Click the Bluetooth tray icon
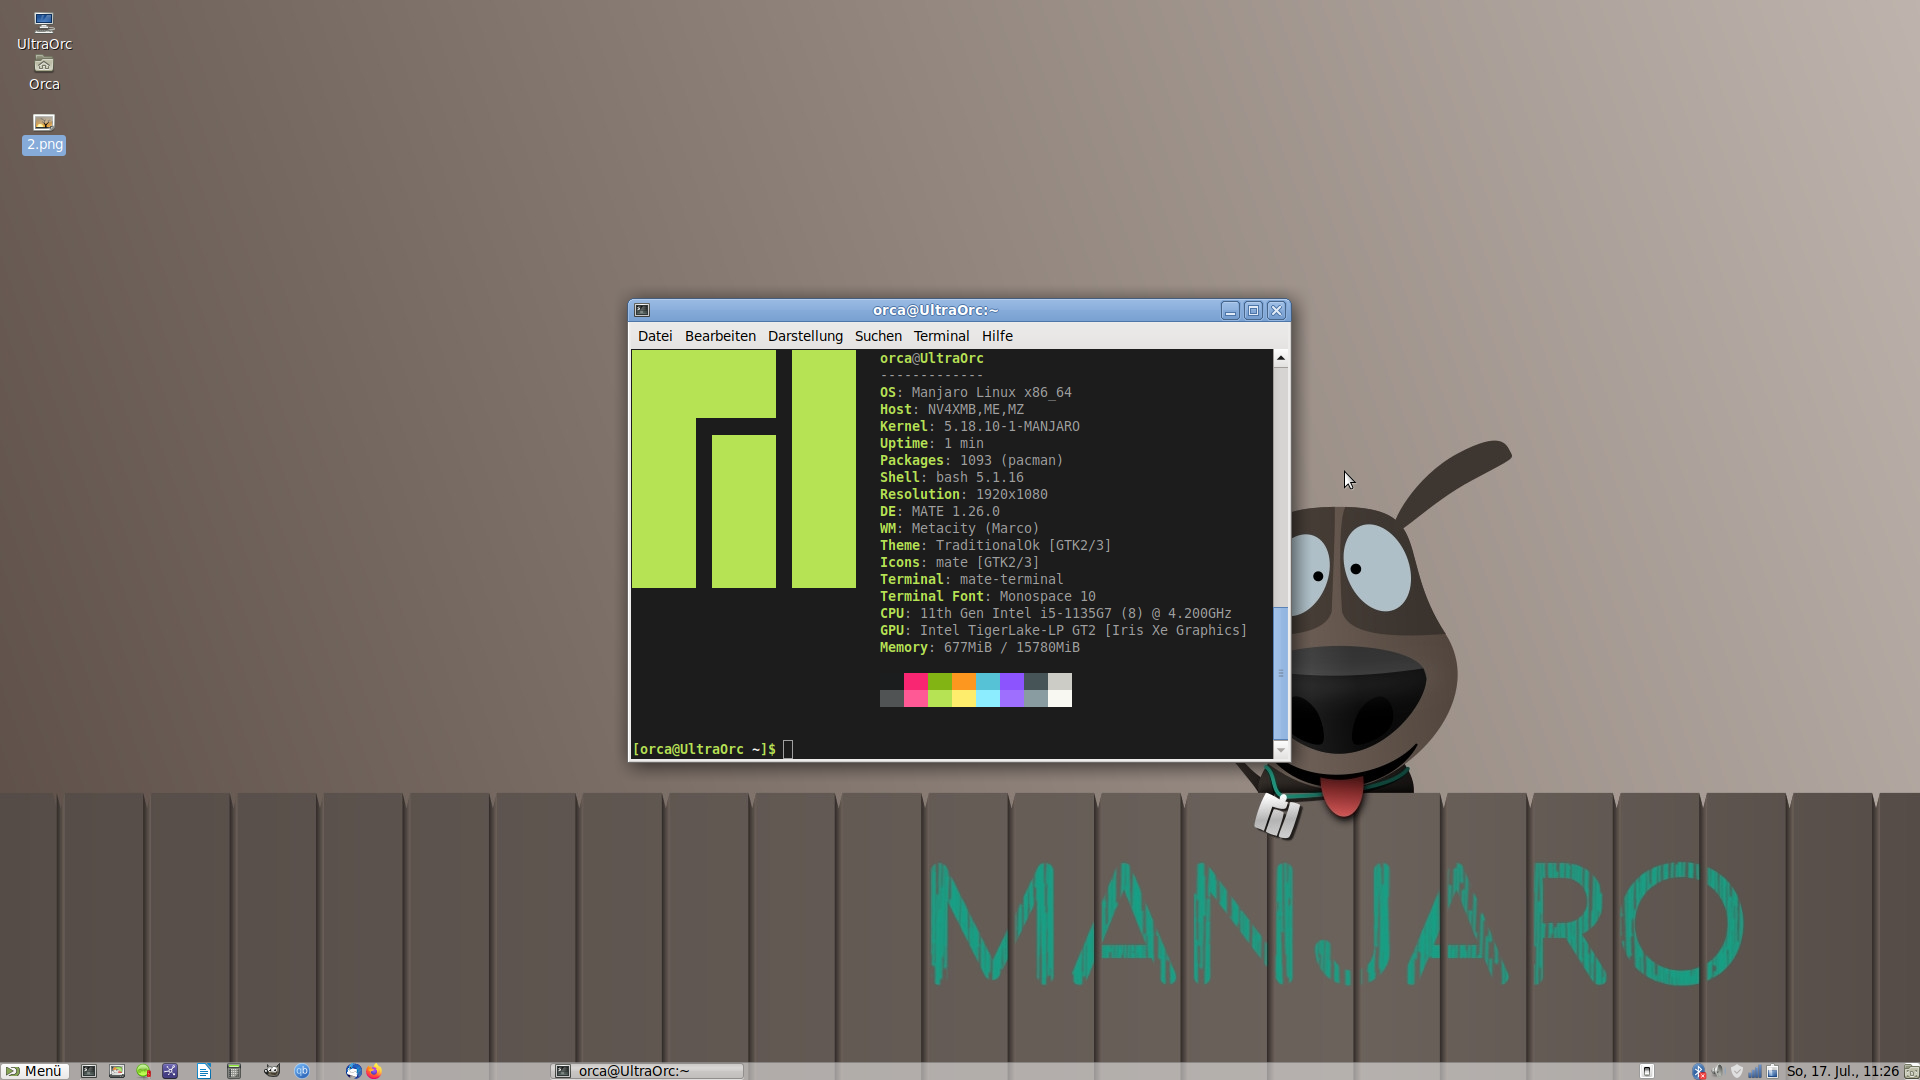 (x=1699, y=1072)
